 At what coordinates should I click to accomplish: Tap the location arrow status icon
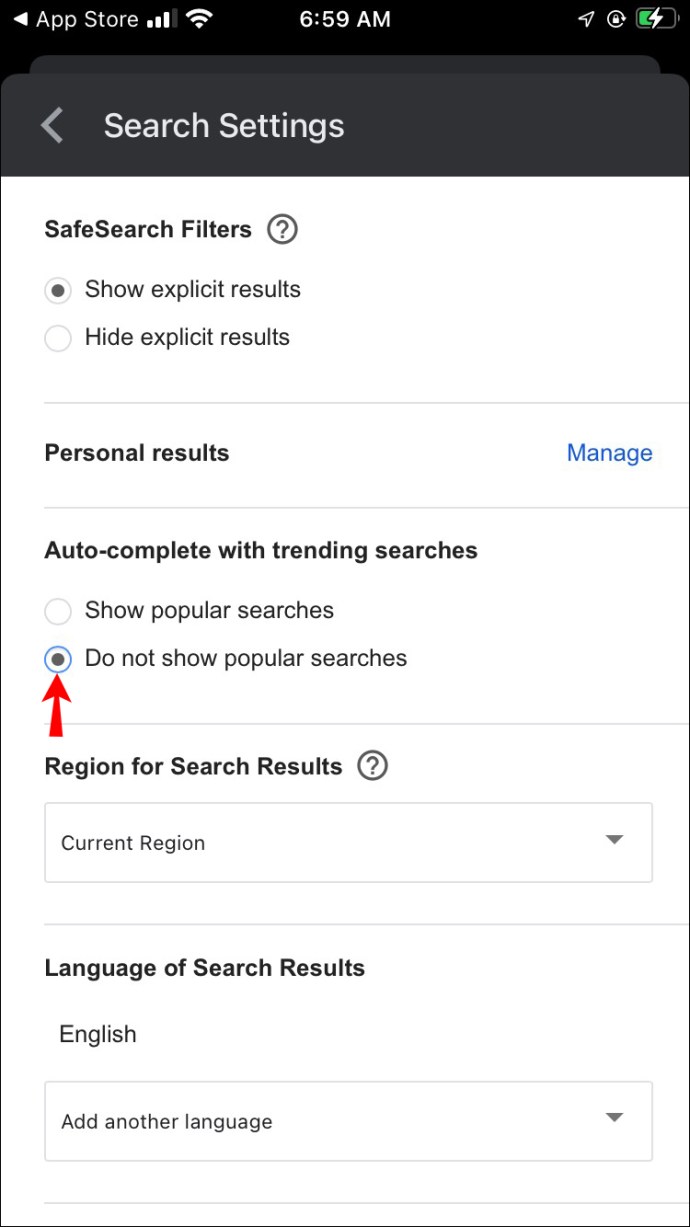pos(587,19)
